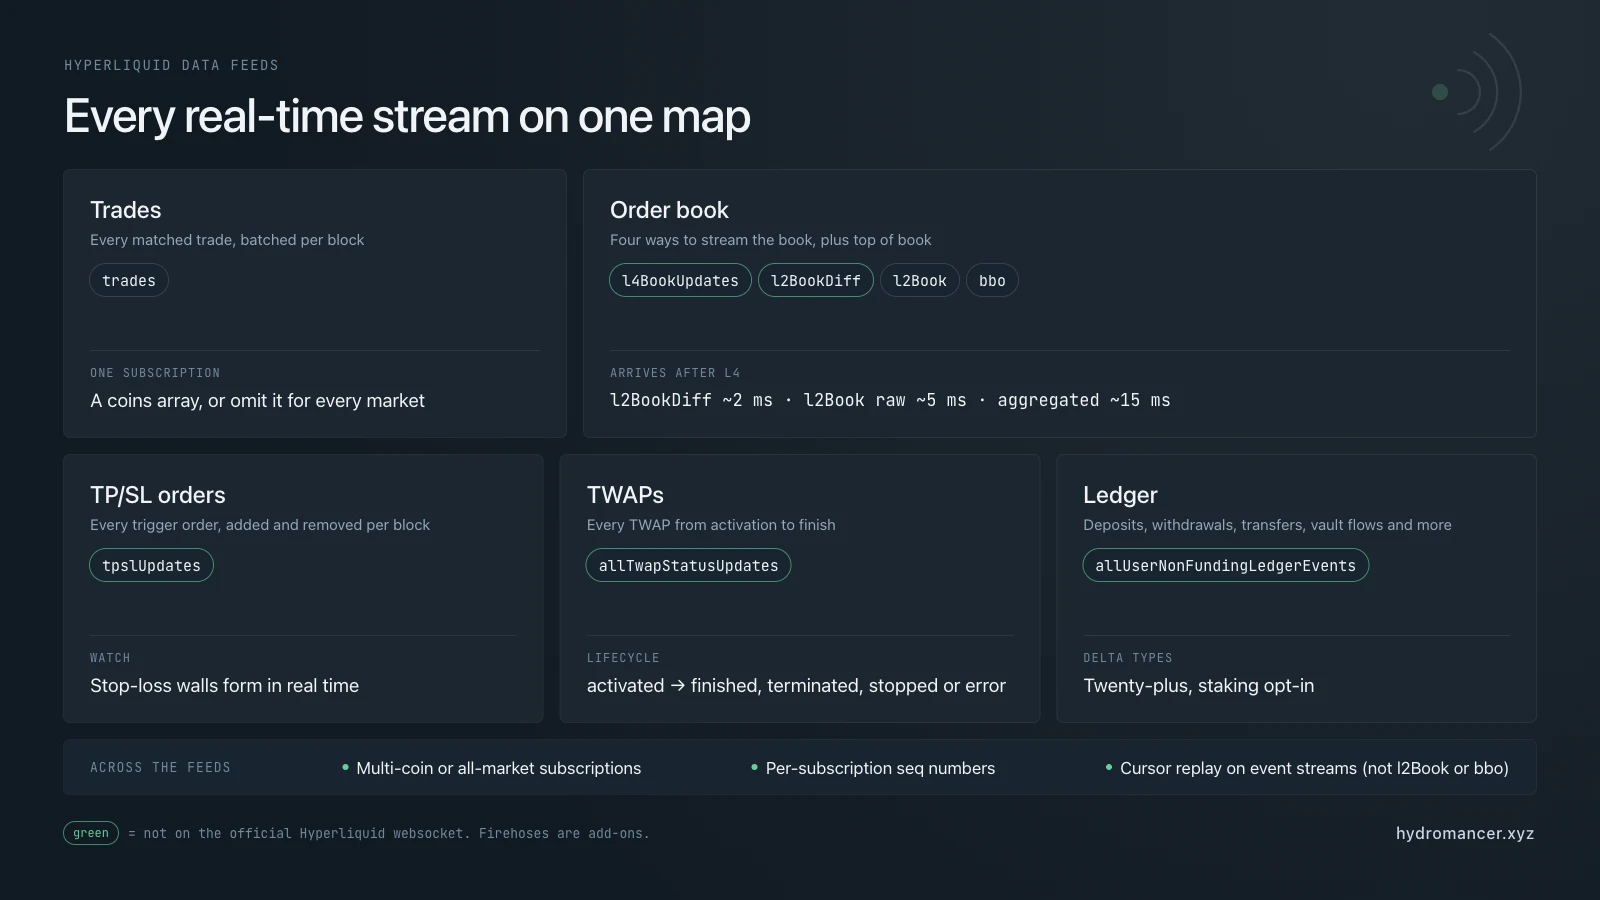The image size is (1600, 900).
Task: Click the ARRIVES AFTER L4 label
Action: pos(675,373)
